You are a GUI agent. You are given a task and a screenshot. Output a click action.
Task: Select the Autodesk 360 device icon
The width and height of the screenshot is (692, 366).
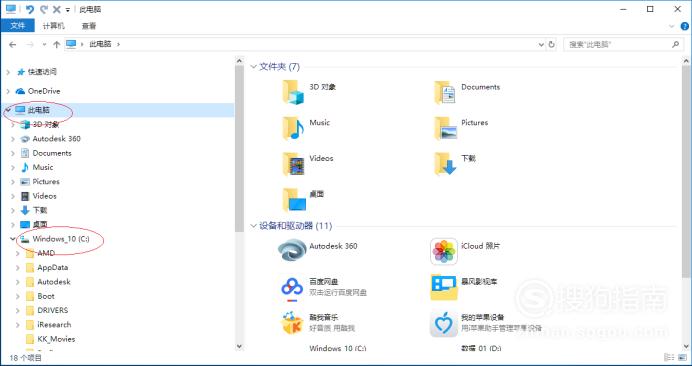(292, 251)
